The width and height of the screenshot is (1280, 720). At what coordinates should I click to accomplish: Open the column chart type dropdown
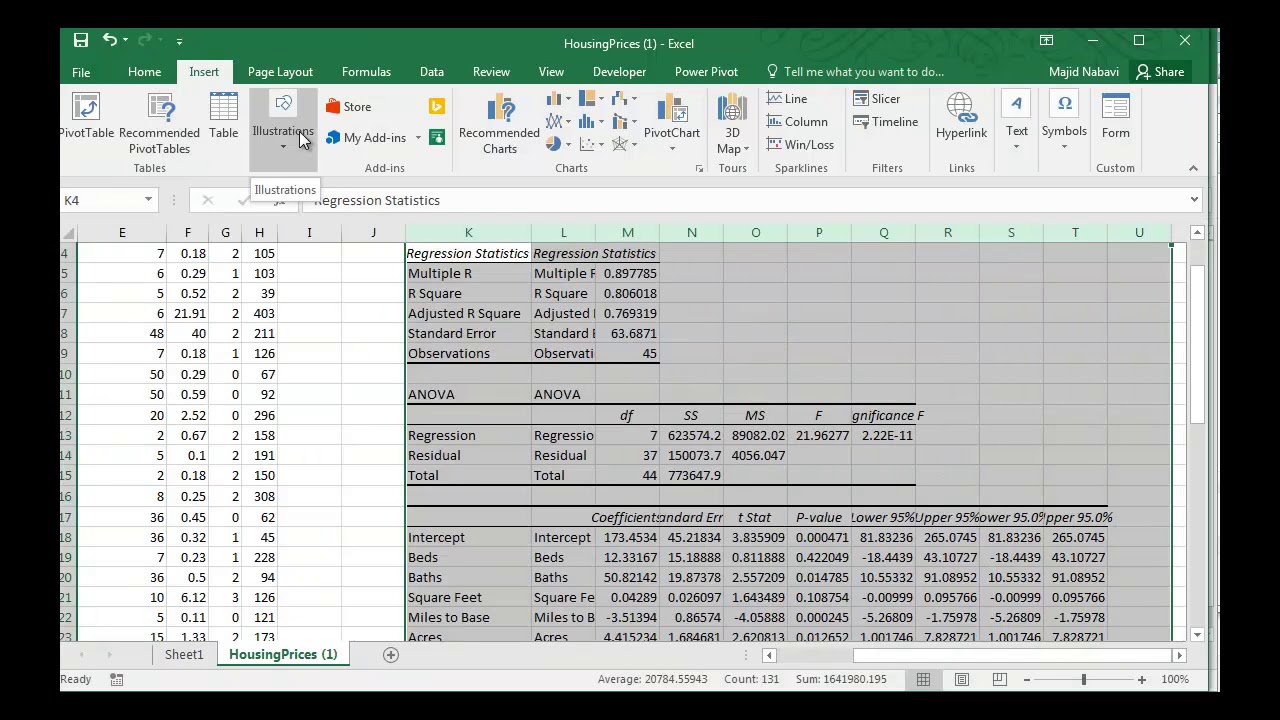click(x=568, y=99)
